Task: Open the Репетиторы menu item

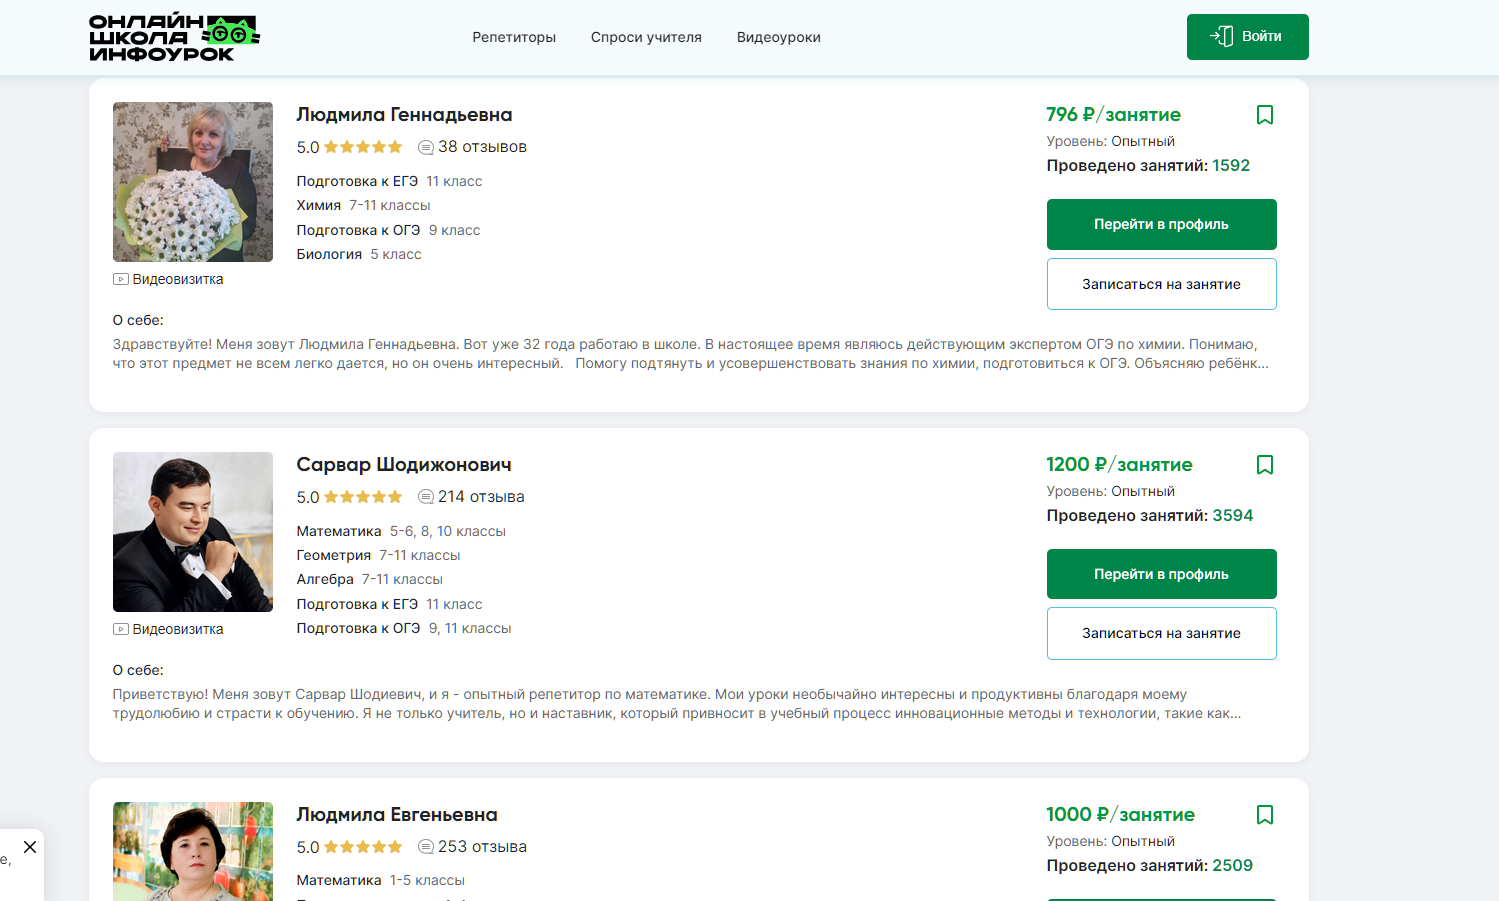Action: point(514,38)
